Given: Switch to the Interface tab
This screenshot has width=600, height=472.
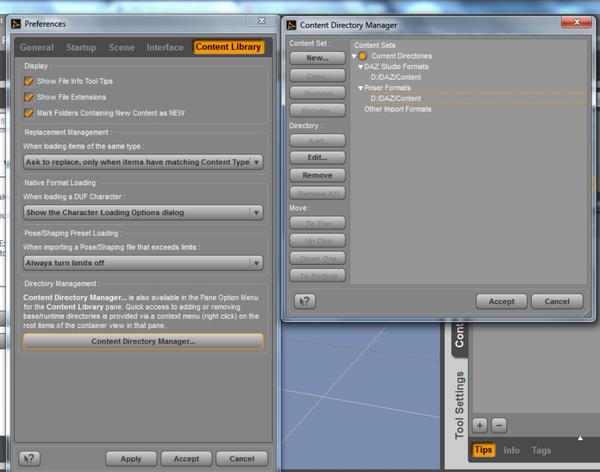Looking at the screenshot, I should pyautogui.click(x=165, y=47).
